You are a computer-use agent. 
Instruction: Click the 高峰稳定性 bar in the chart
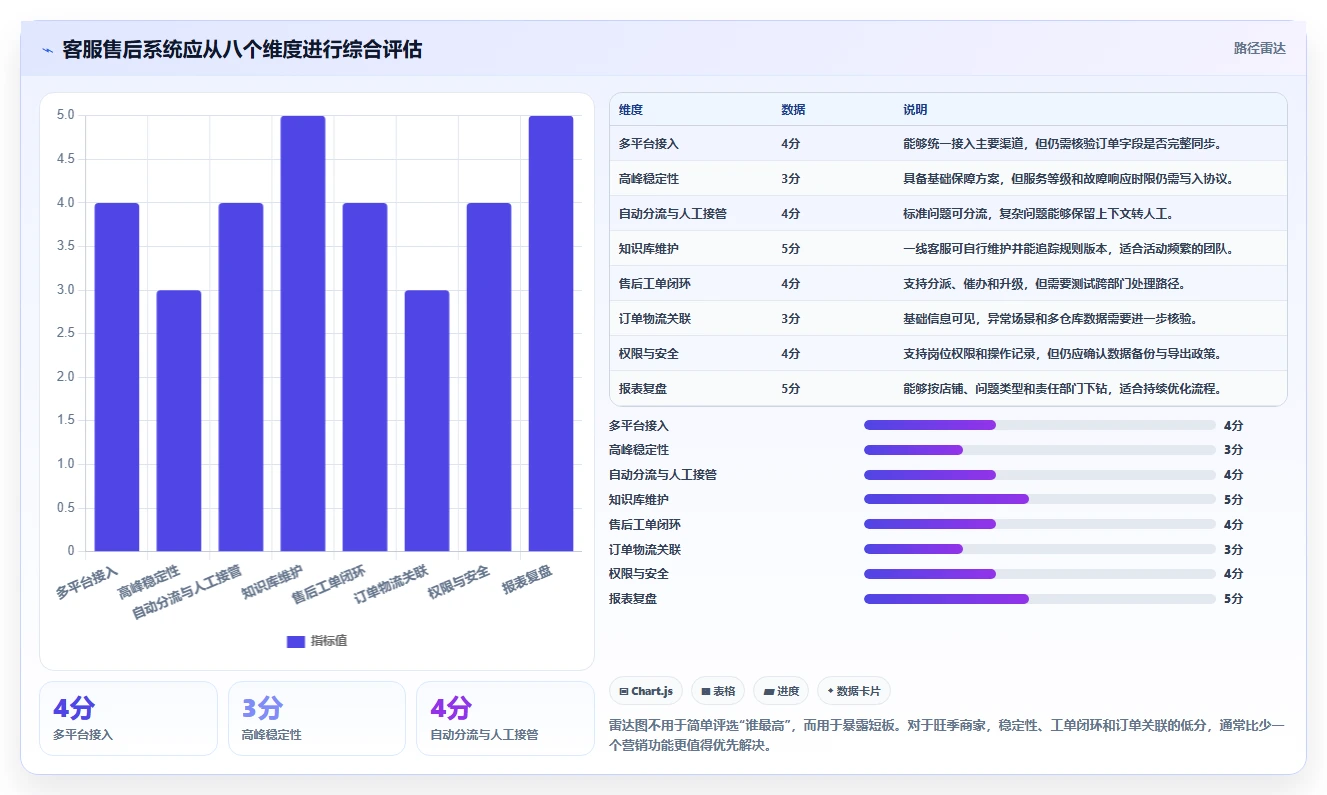[x=179, y=420]
